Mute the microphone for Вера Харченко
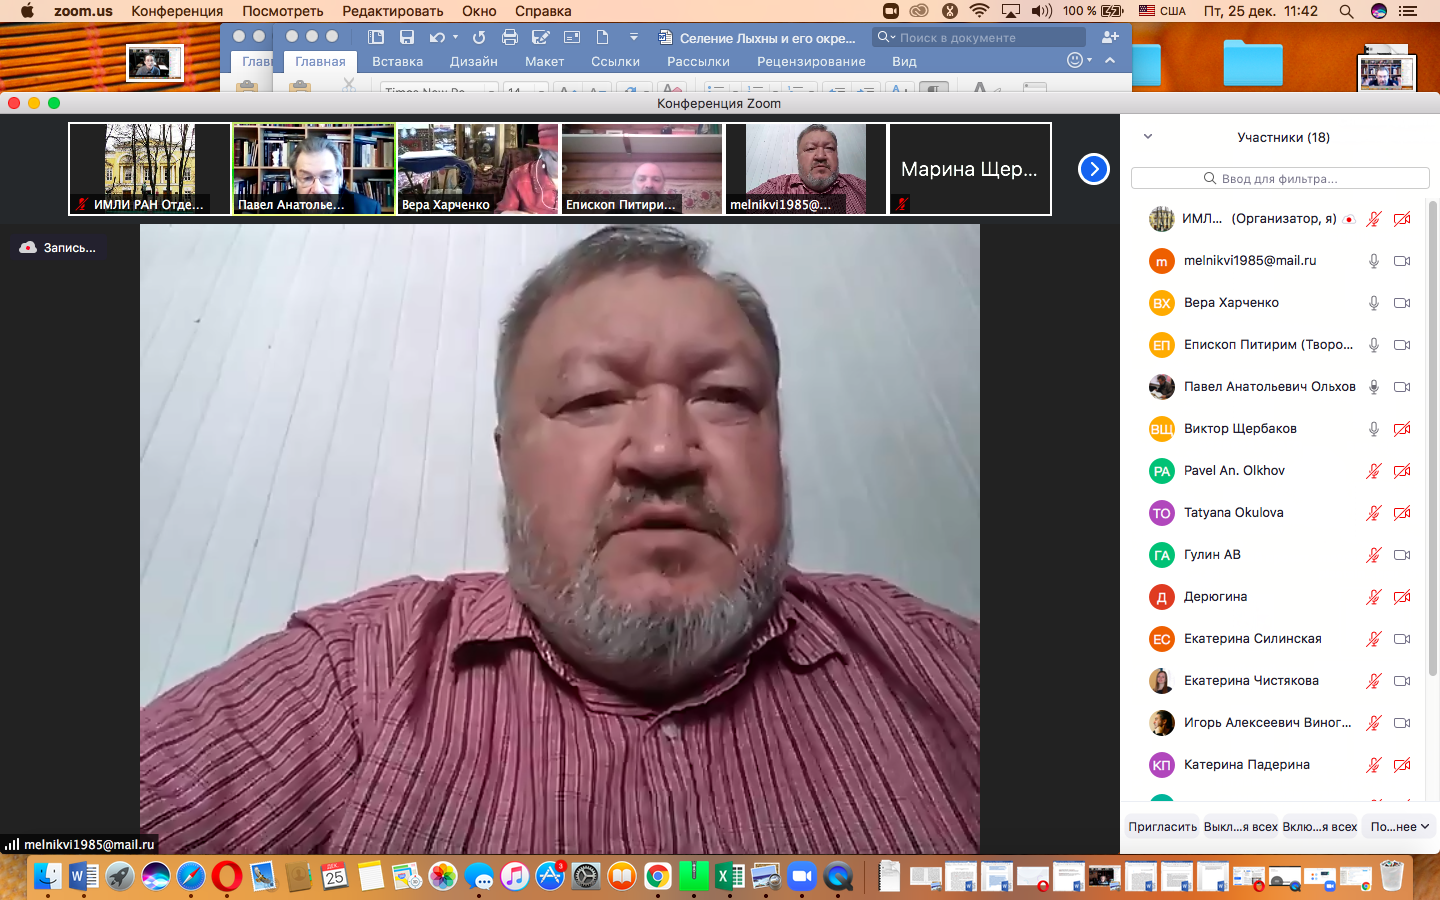This screenshot has width=1440, height=900. coord(1374,303)
